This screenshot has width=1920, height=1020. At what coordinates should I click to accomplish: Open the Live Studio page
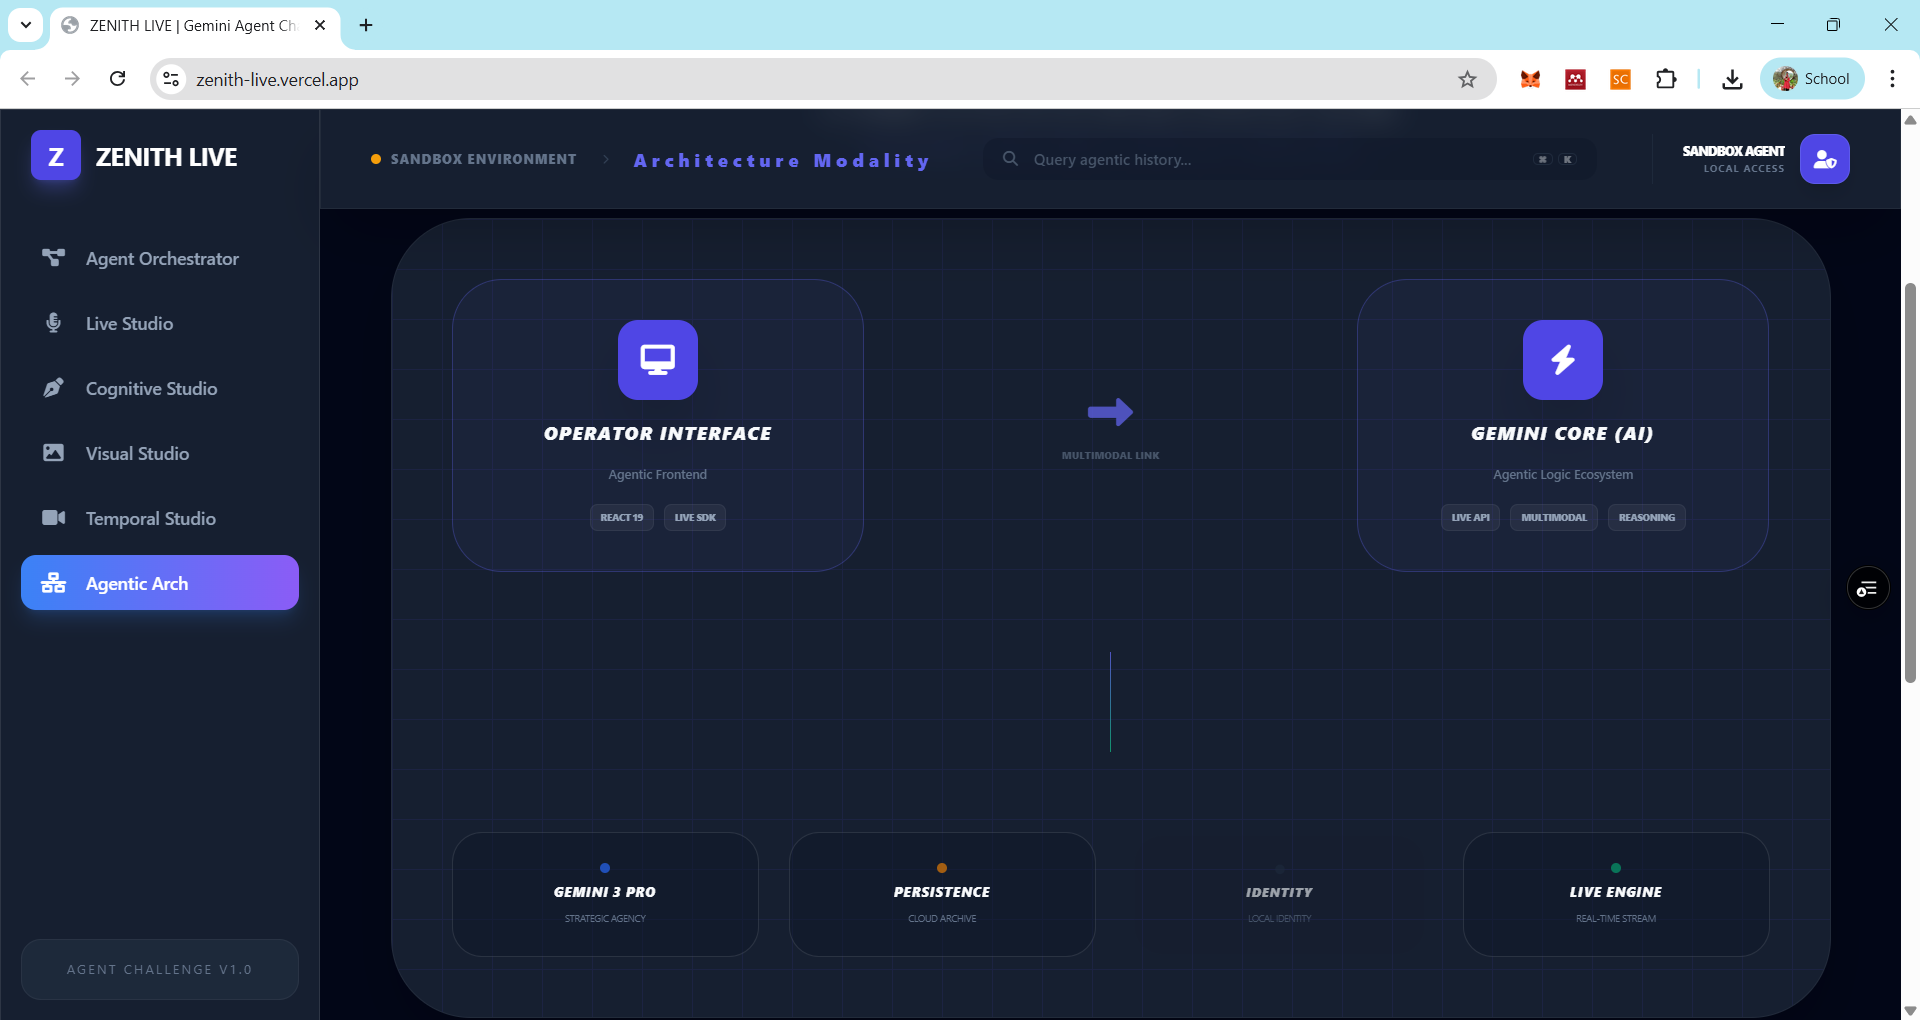pos(160,324)
